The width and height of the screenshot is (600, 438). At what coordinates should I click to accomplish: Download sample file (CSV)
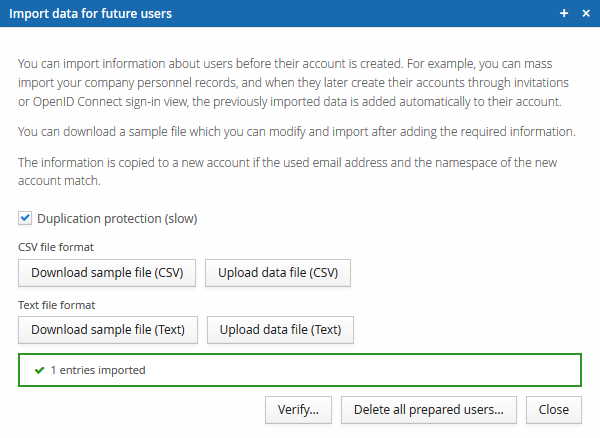point(106,273)
